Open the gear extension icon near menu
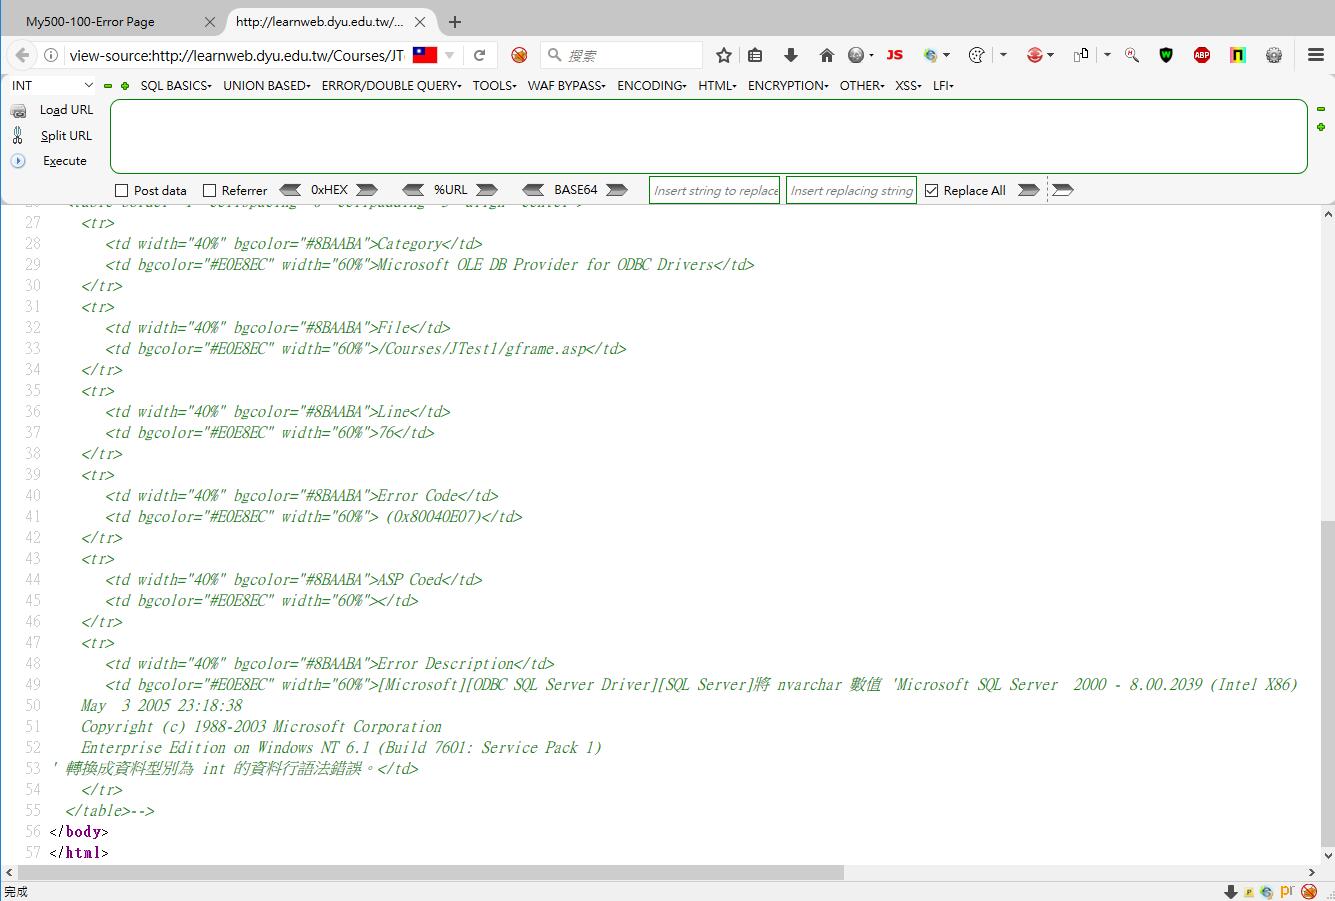 1274,55
